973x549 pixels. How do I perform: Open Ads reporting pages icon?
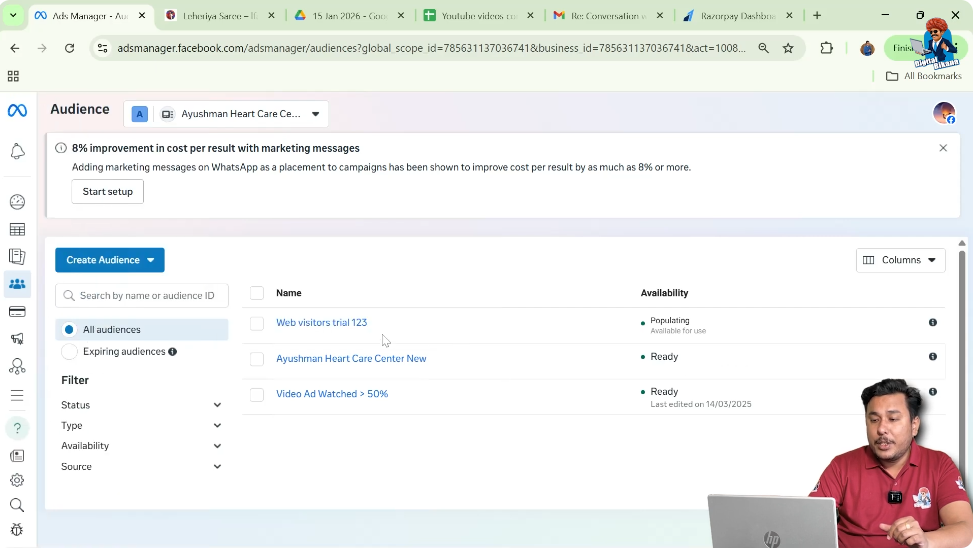point(17,257)
